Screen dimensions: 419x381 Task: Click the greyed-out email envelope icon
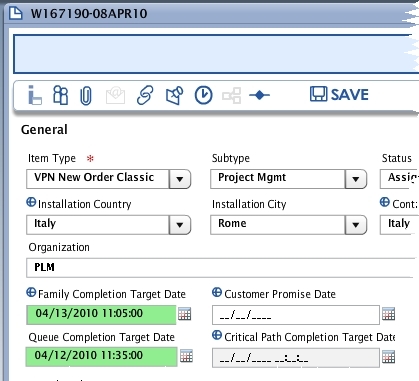click(115, 95)
